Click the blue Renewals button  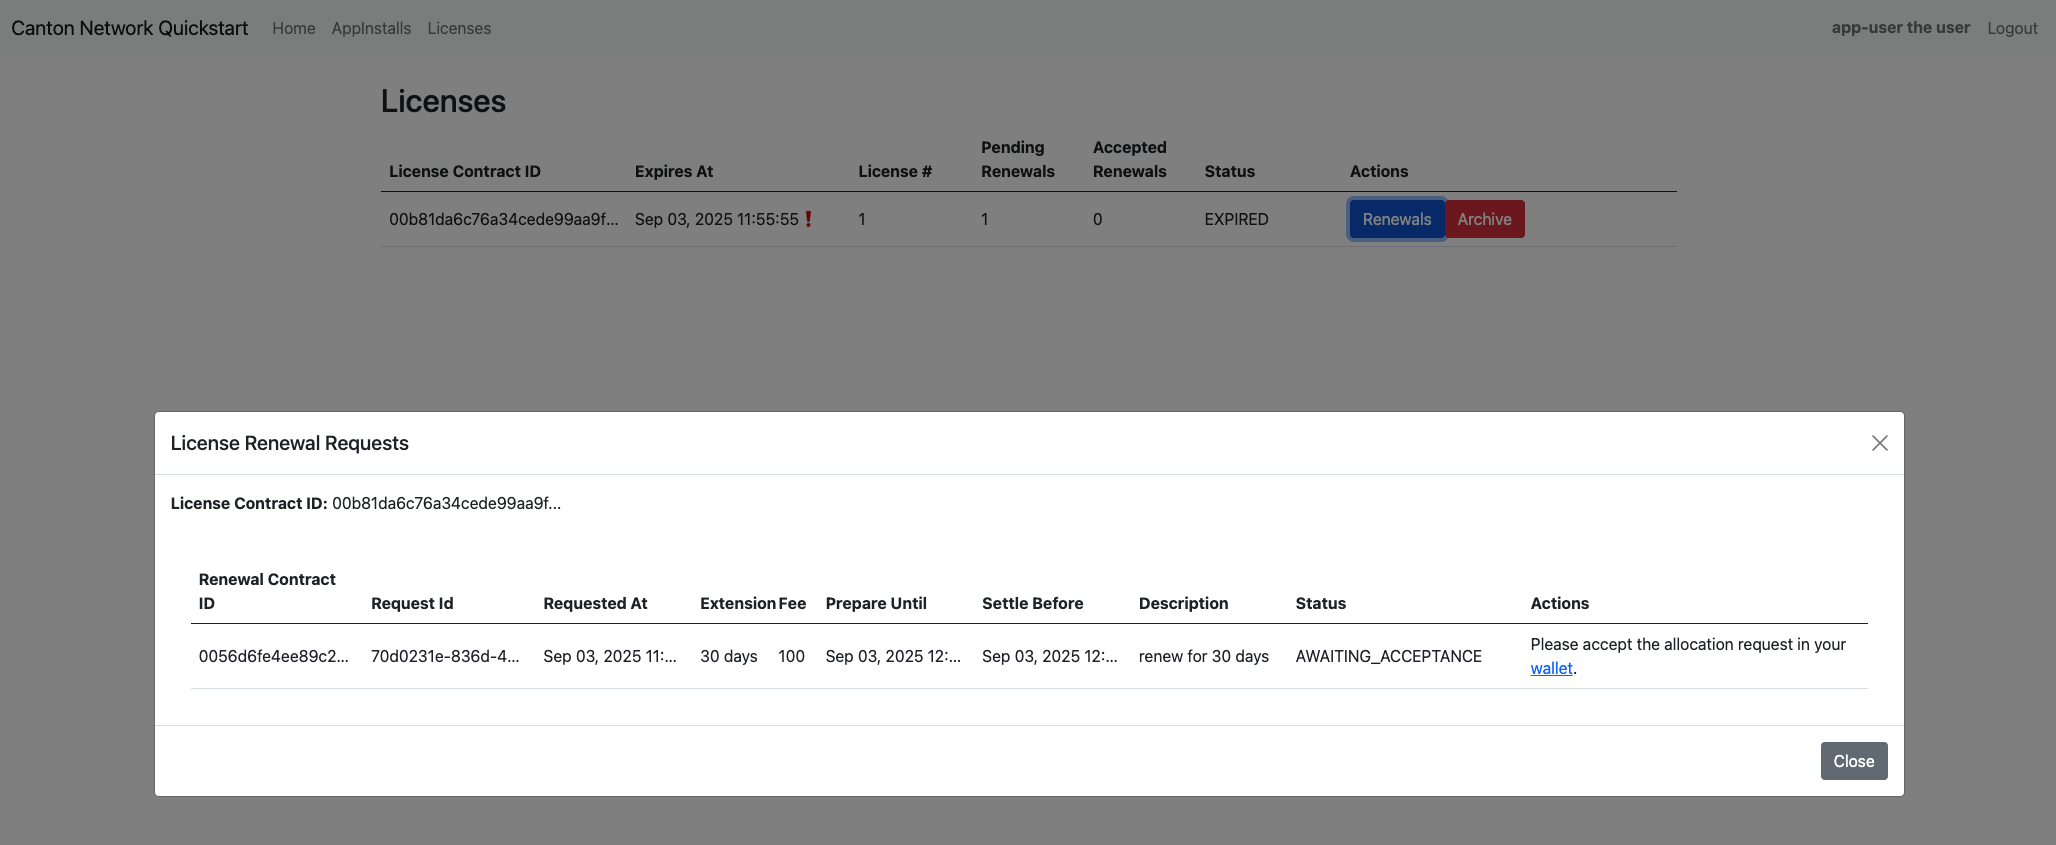click(1396, 219)
